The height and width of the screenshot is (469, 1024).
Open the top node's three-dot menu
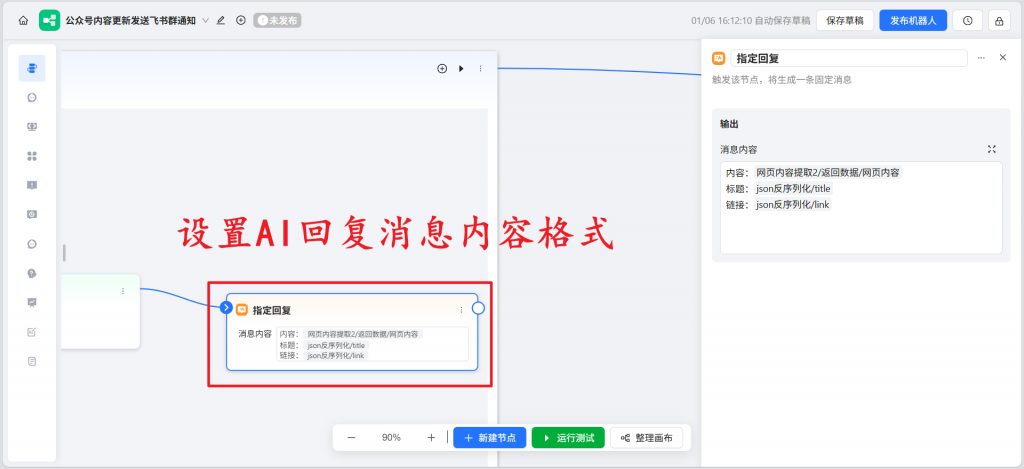(x=481, y=68)
